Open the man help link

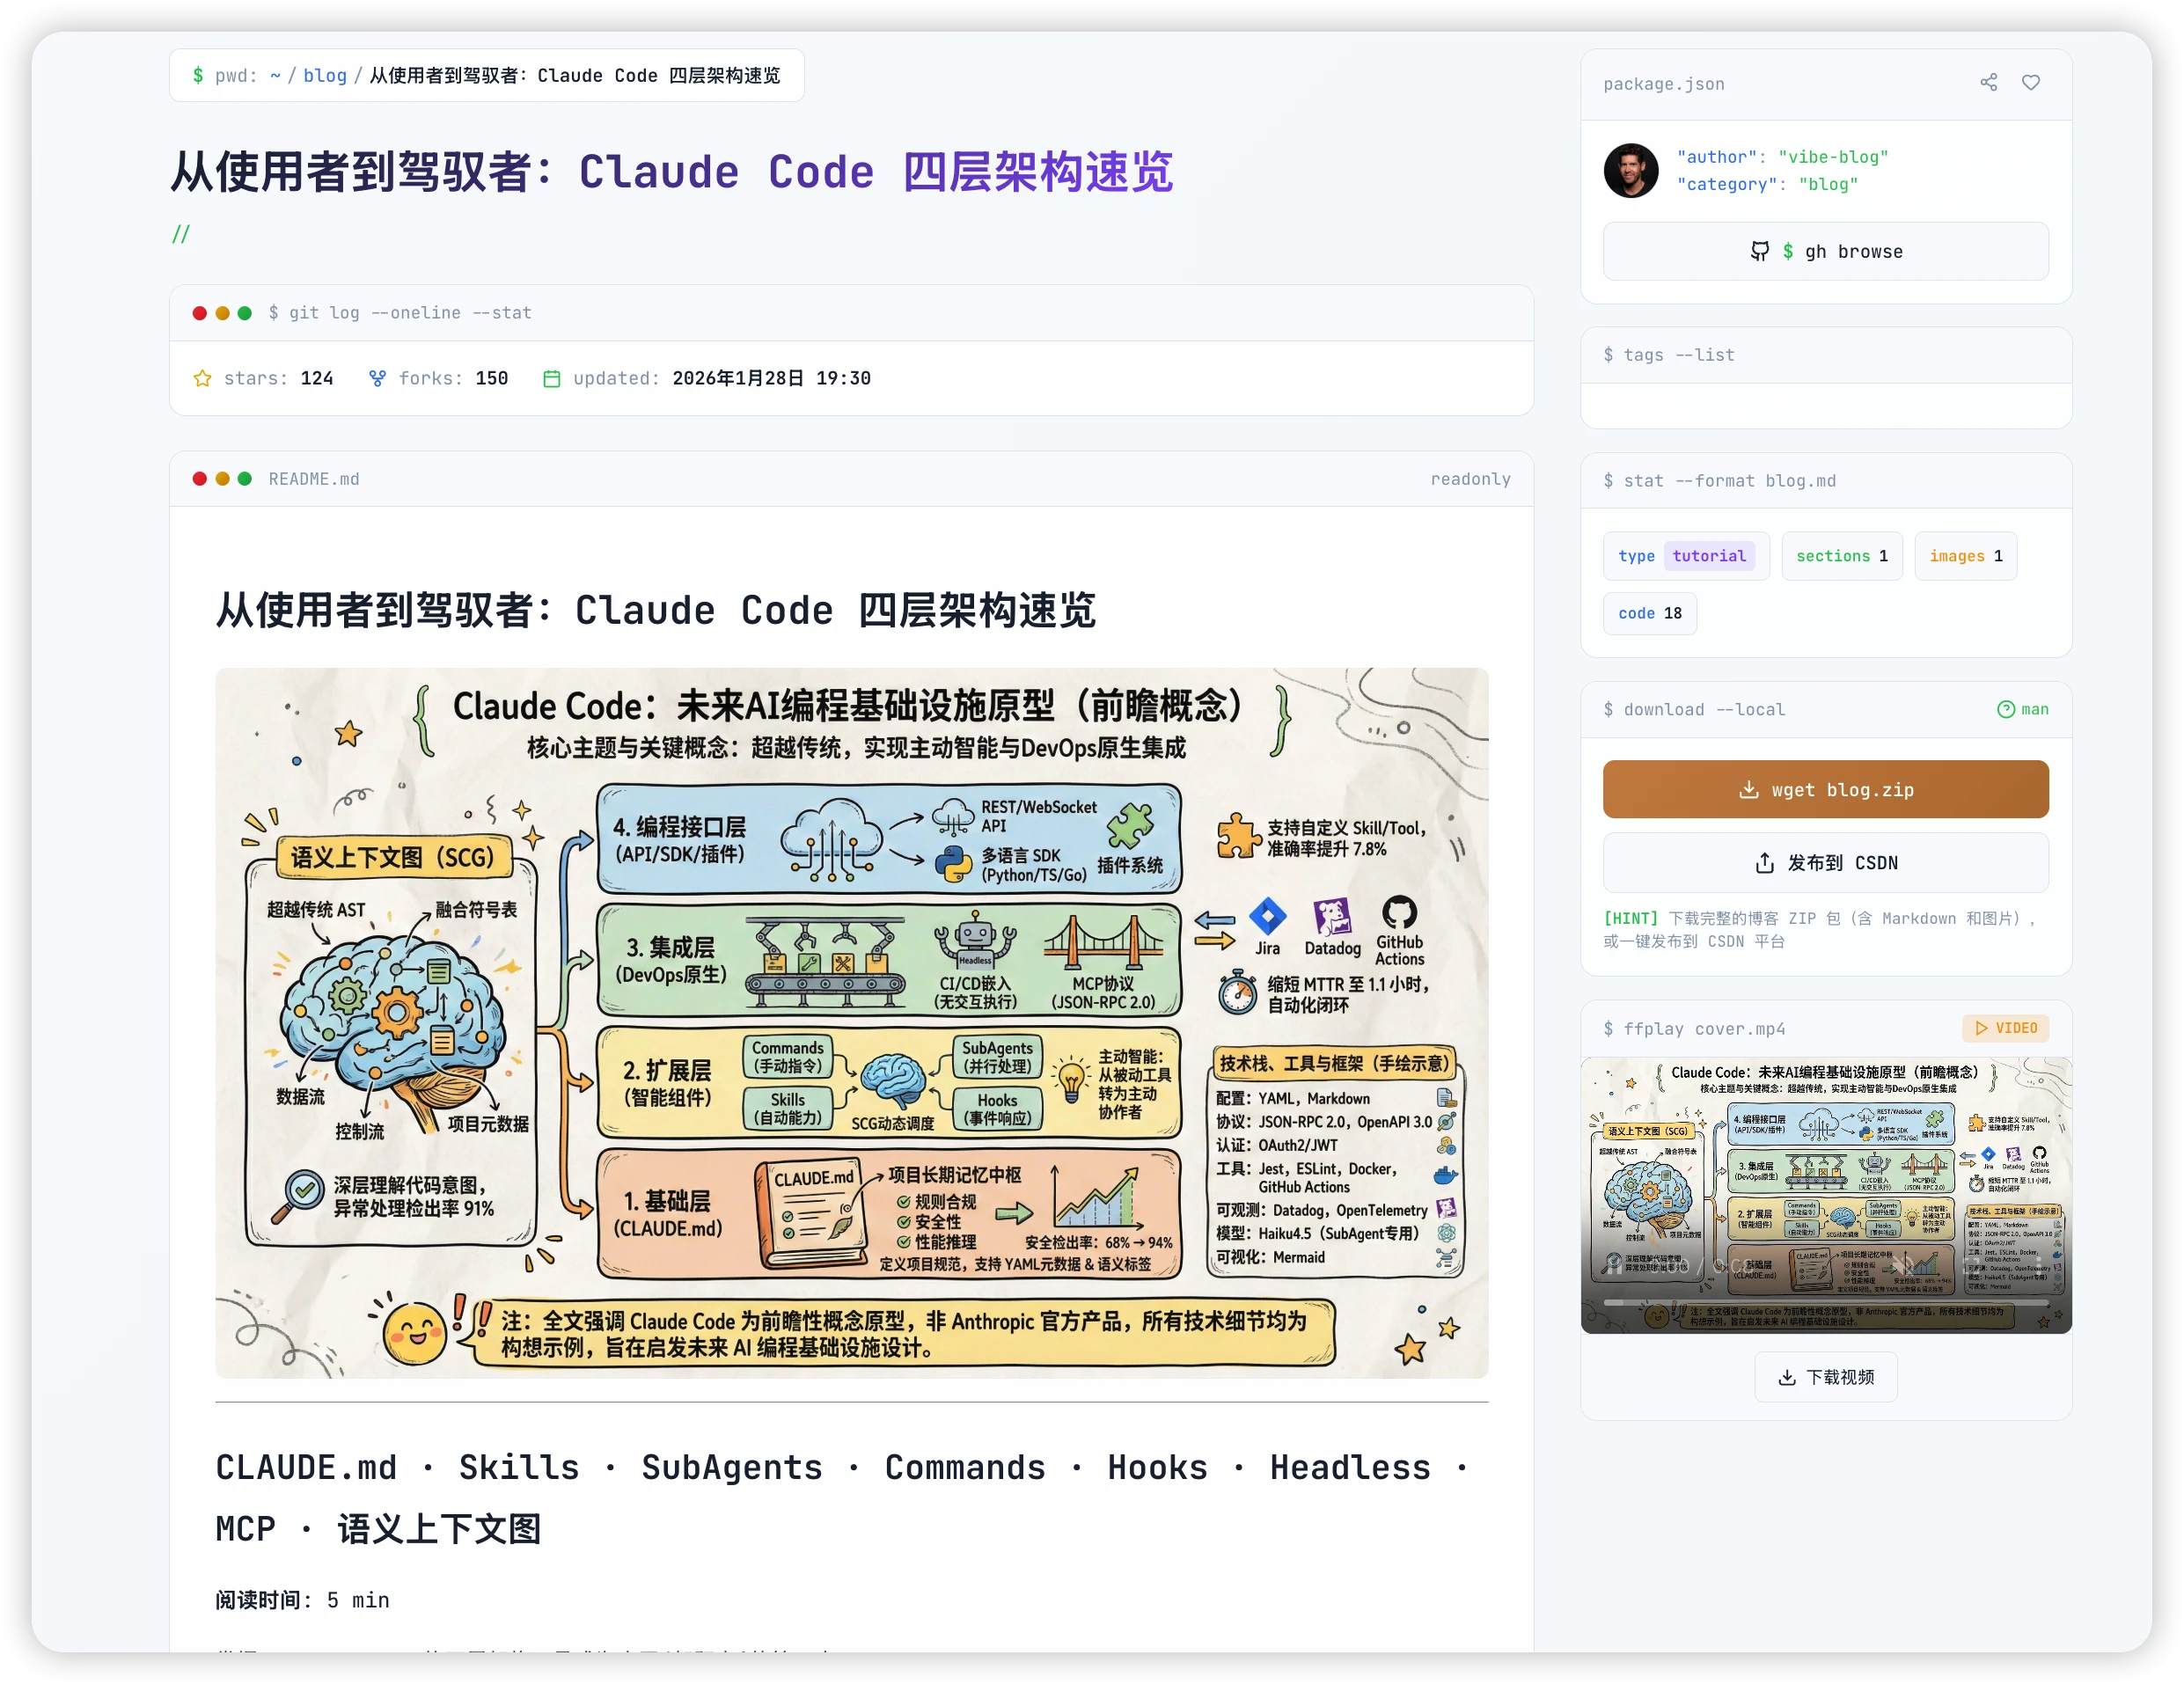[x=2022, y=709]
